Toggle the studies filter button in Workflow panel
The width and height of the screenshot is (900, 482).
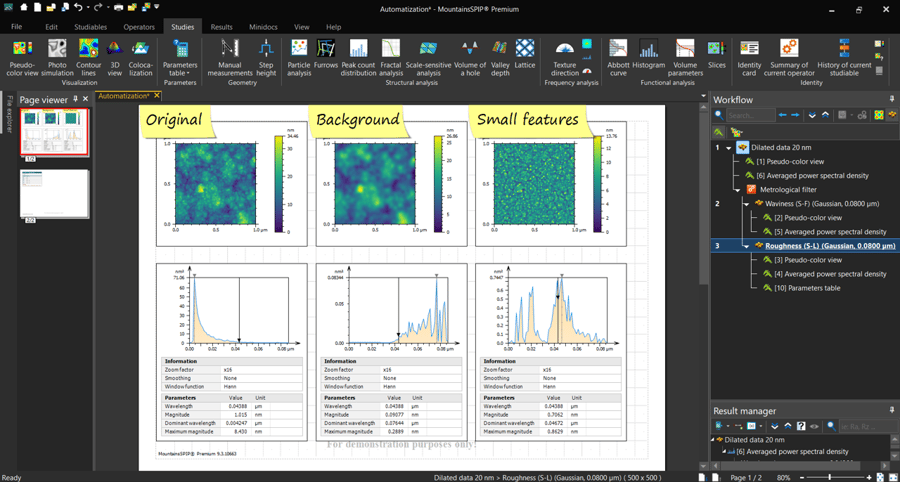[719, 133]
